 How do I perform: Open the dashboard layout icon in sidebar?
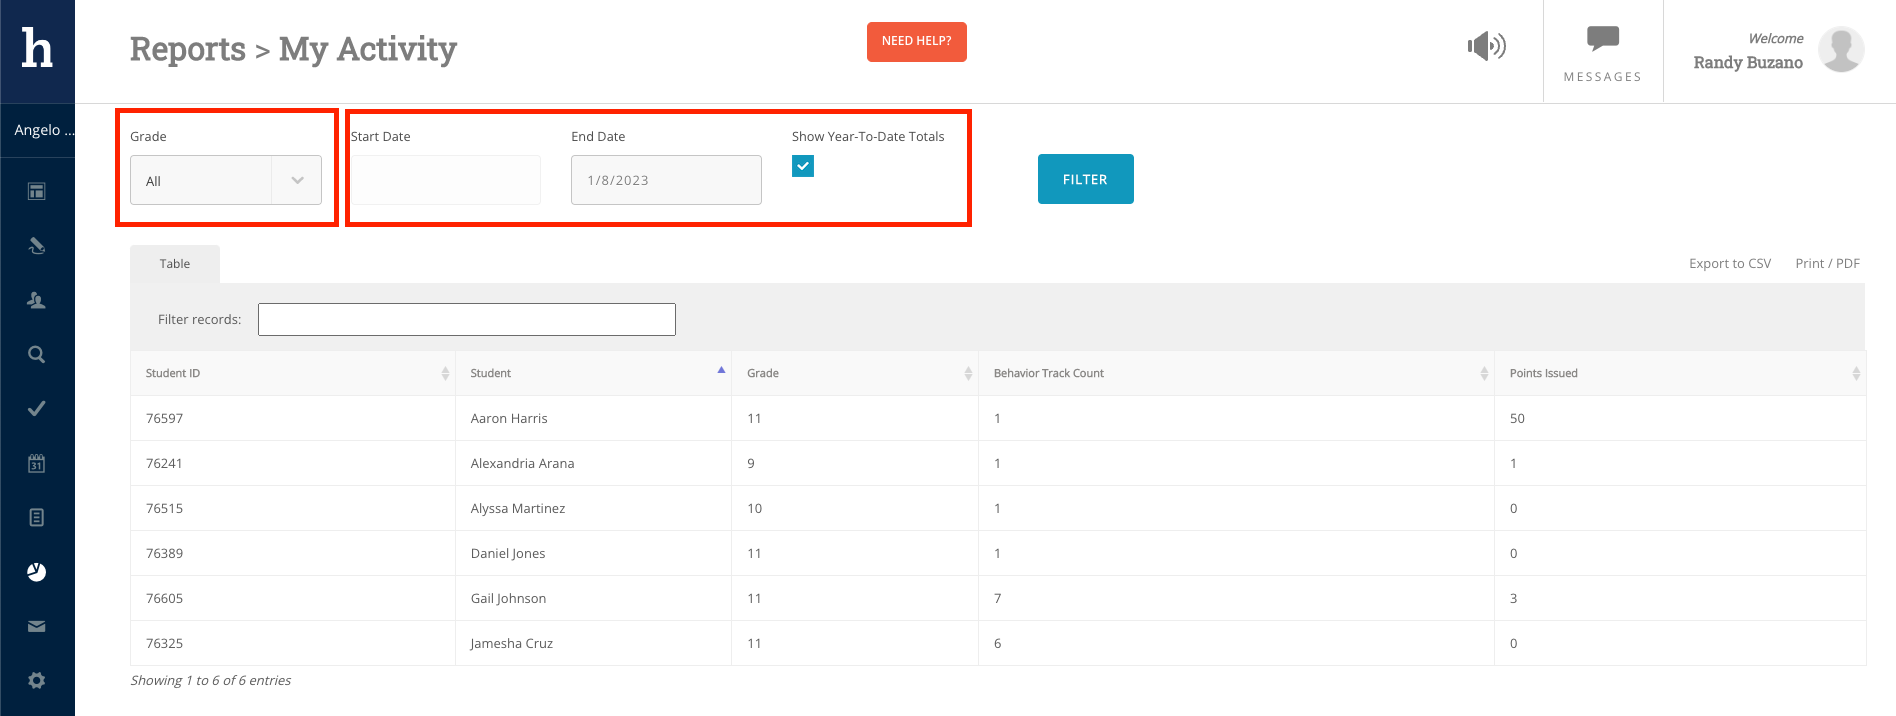[x=37, y=191]
